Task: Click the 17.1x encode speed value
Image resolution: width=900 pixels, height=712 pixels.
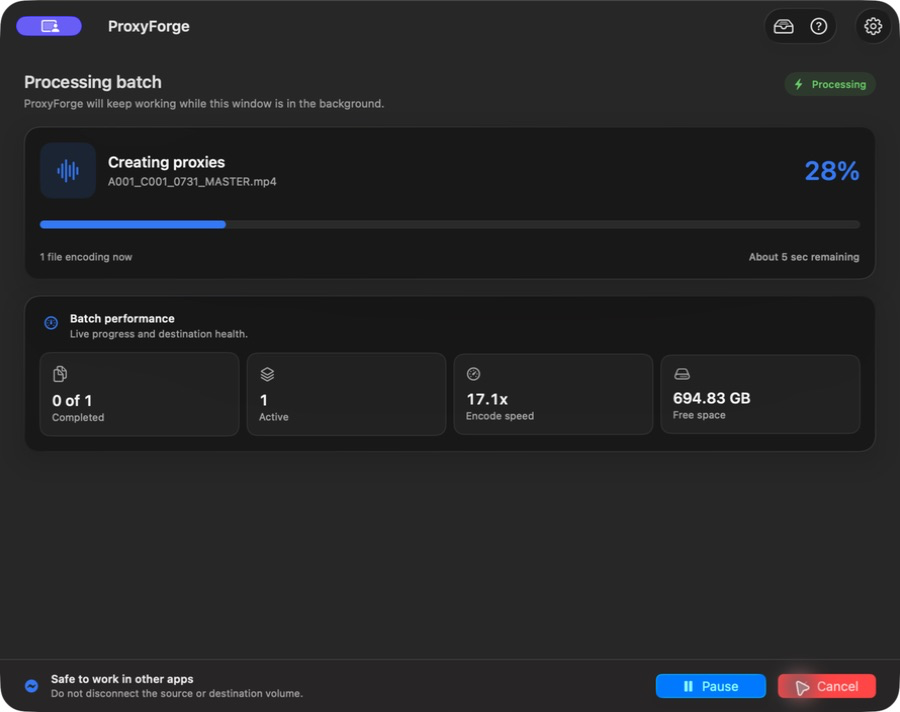Action: [487, 399]
